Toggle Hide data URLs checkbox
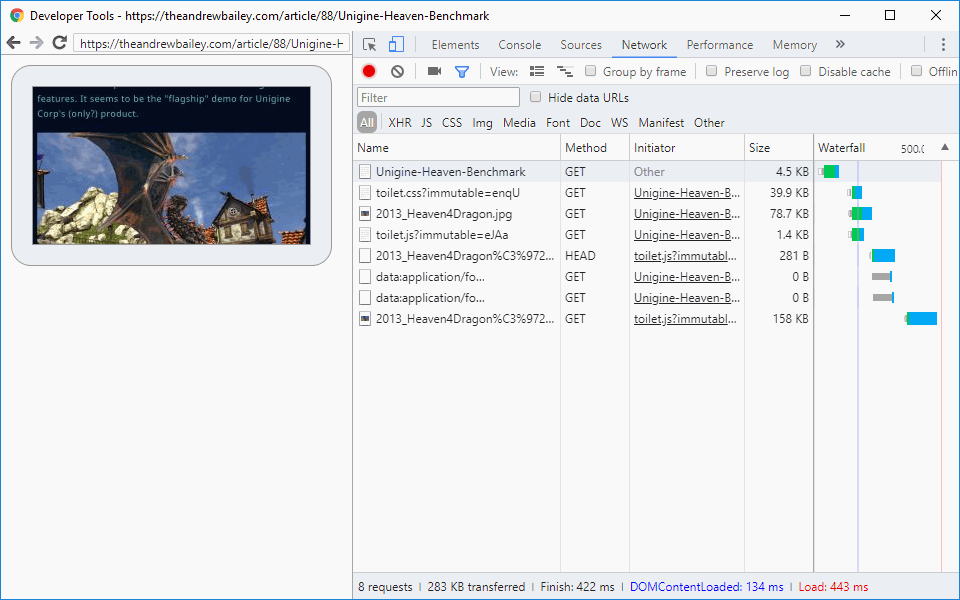Screen dimensions: 960x600 point(536,97)
